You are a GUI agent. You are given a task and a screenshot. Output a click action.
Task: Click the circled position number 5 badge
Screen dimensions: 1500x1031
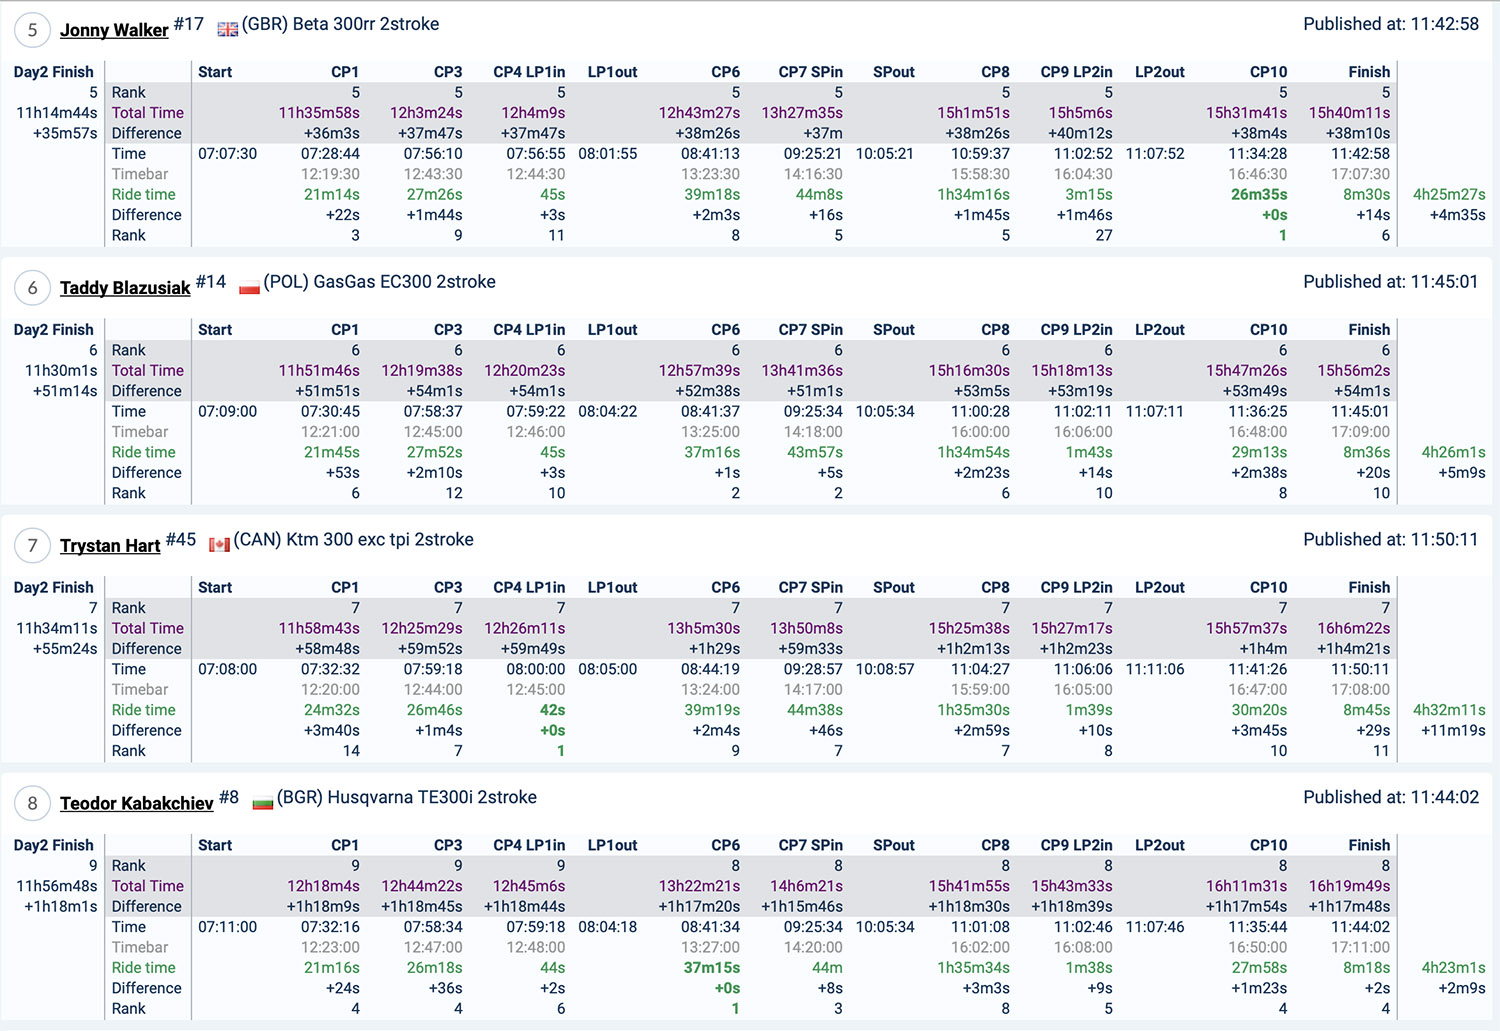click(x=32, y=30)
